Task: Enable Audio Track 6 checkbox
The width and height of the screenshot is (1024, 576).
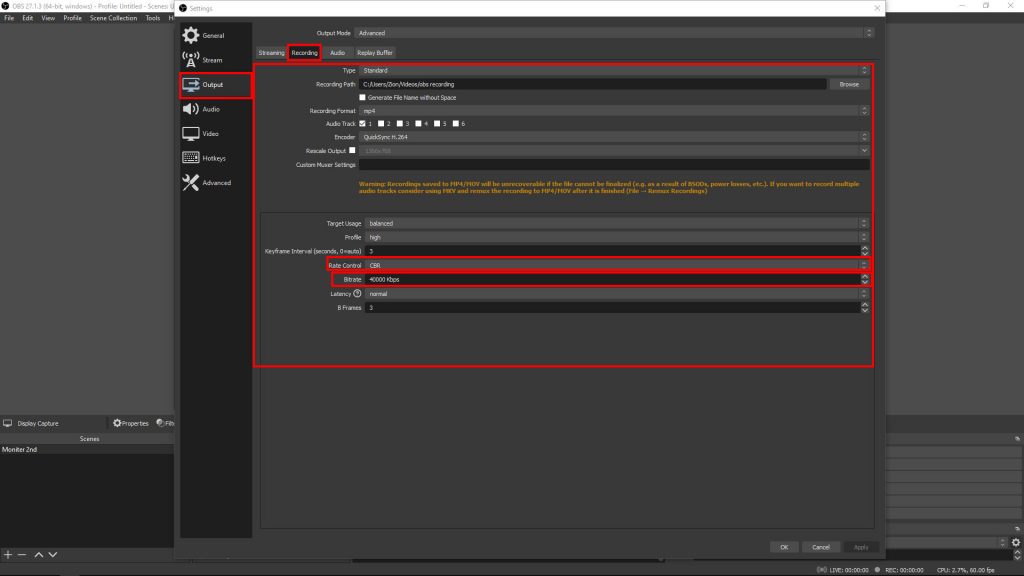Action: (x=456, y=123)
